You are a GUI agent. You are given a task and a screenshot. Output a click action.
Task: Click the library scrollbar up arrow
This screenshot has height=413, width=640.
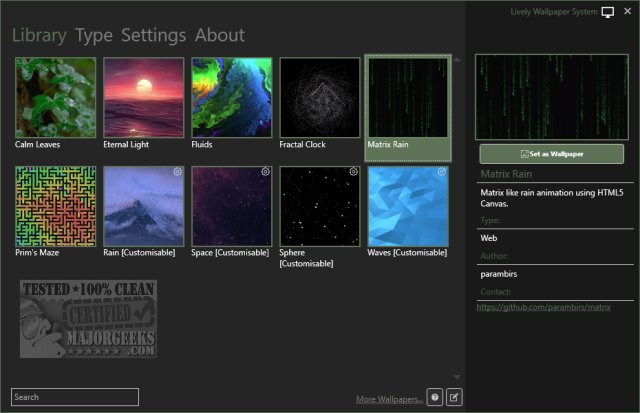coord(457,60)
